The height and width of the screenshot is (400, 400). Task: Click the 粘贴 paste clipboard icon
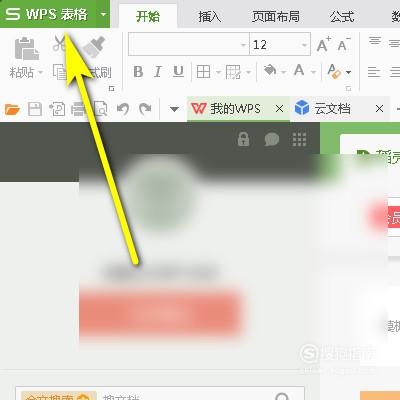(x=26, y=49)
